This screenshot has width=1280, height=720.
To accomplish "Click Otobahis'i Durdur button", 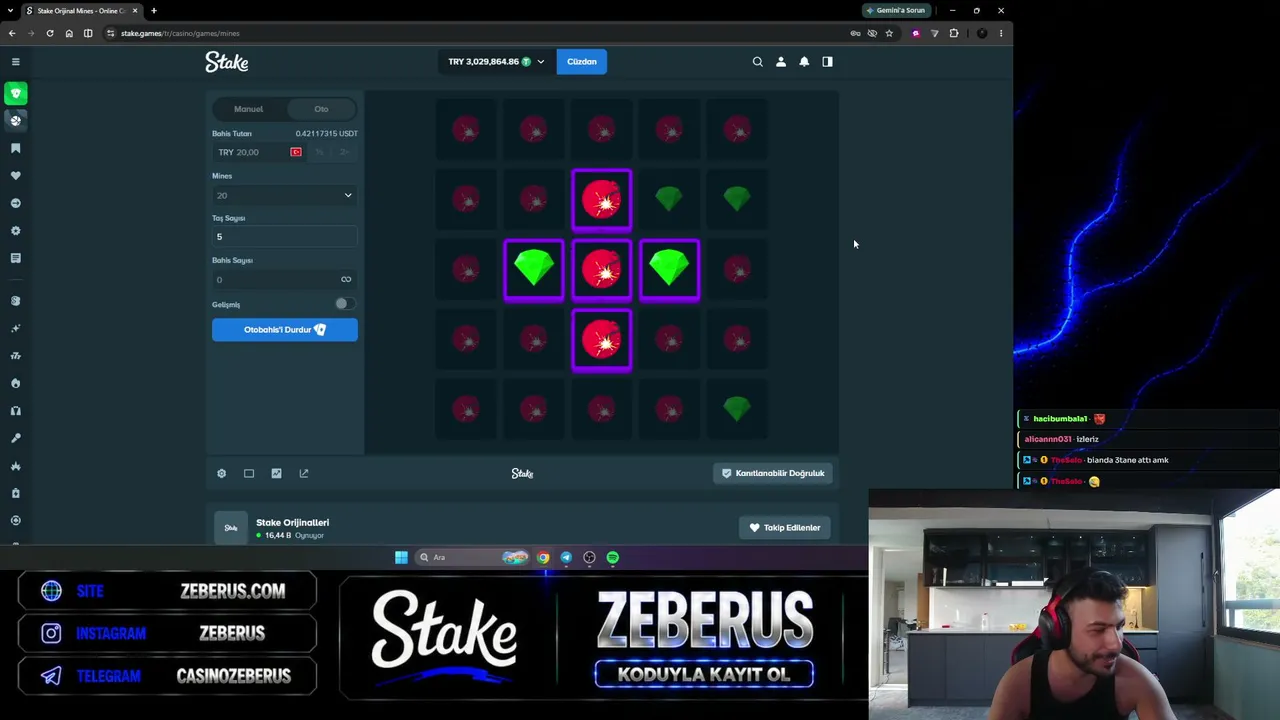I will [285, 330].
